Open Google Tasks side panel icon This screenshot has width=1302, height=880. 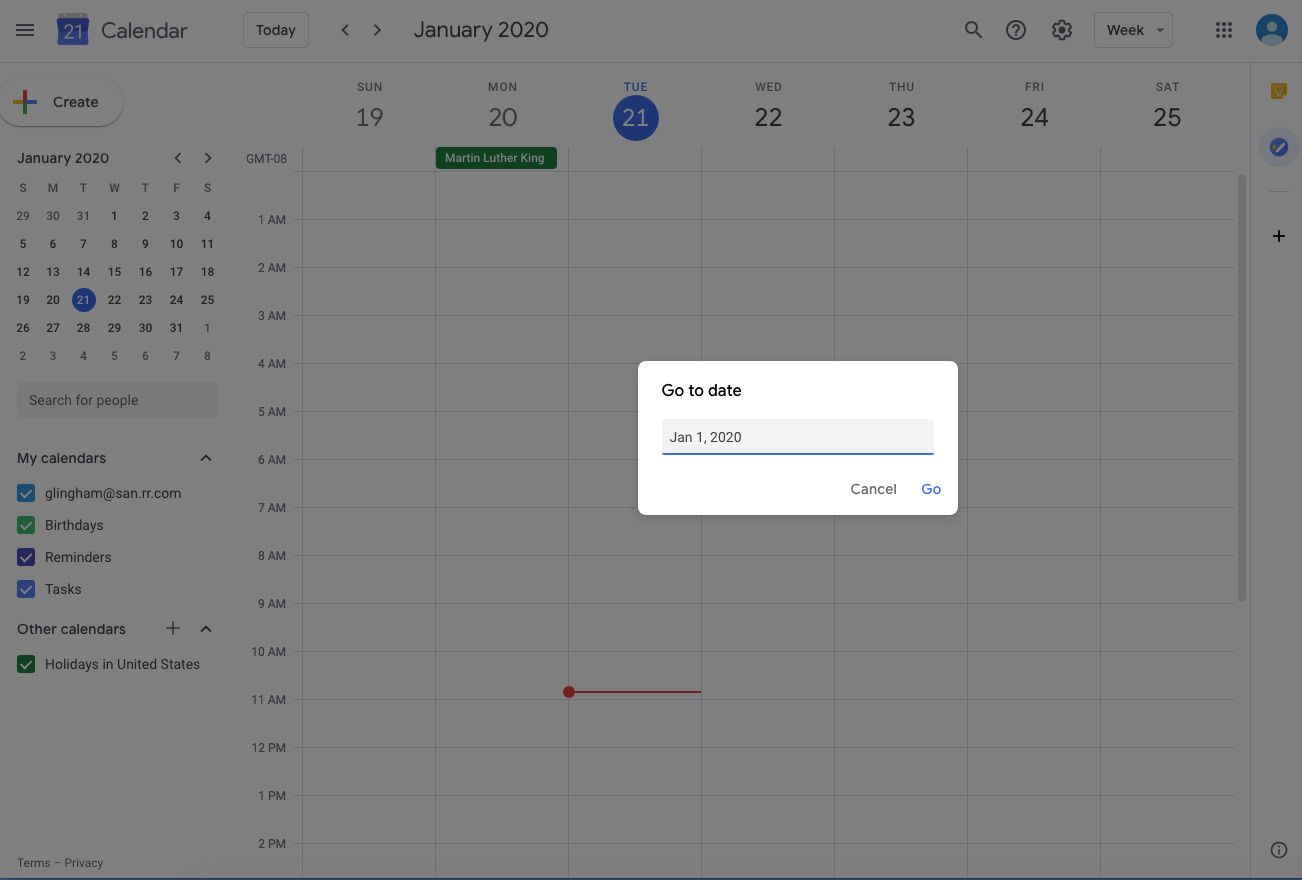[1278, 147]
